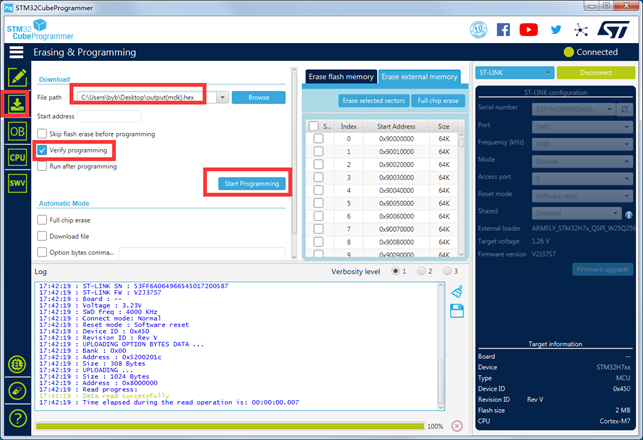Refresh the ST-LINK serial number list
This screenshot has height=440, width=643.
pos(625,109)
